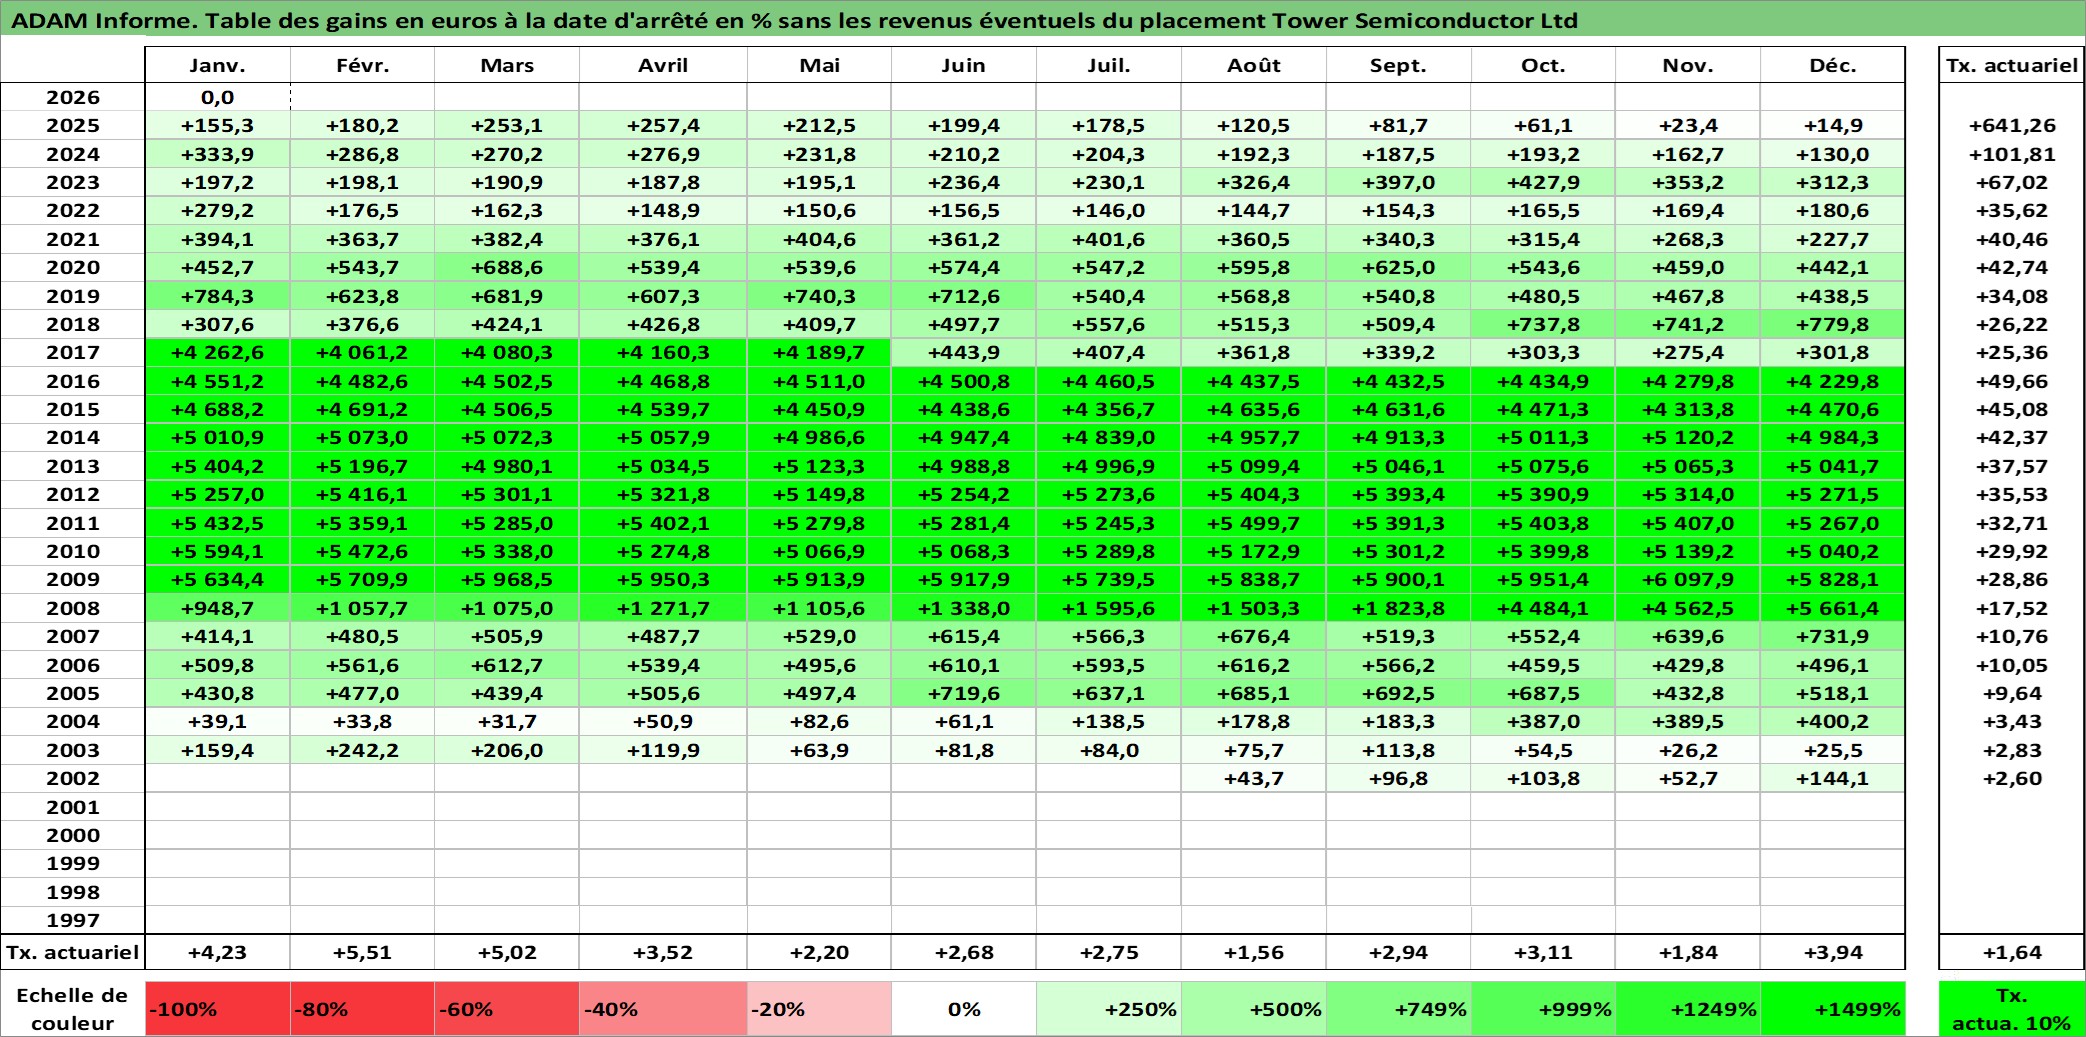
Task: Click the +784,3 cell in January 2019
Action: point(218,296)
